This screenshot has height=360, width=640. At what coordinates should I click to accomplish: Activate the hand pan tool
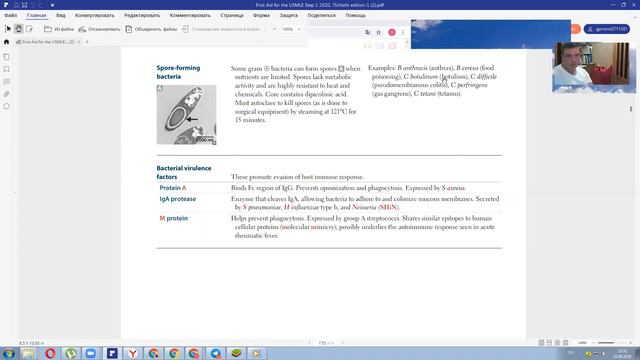point(18,29)
